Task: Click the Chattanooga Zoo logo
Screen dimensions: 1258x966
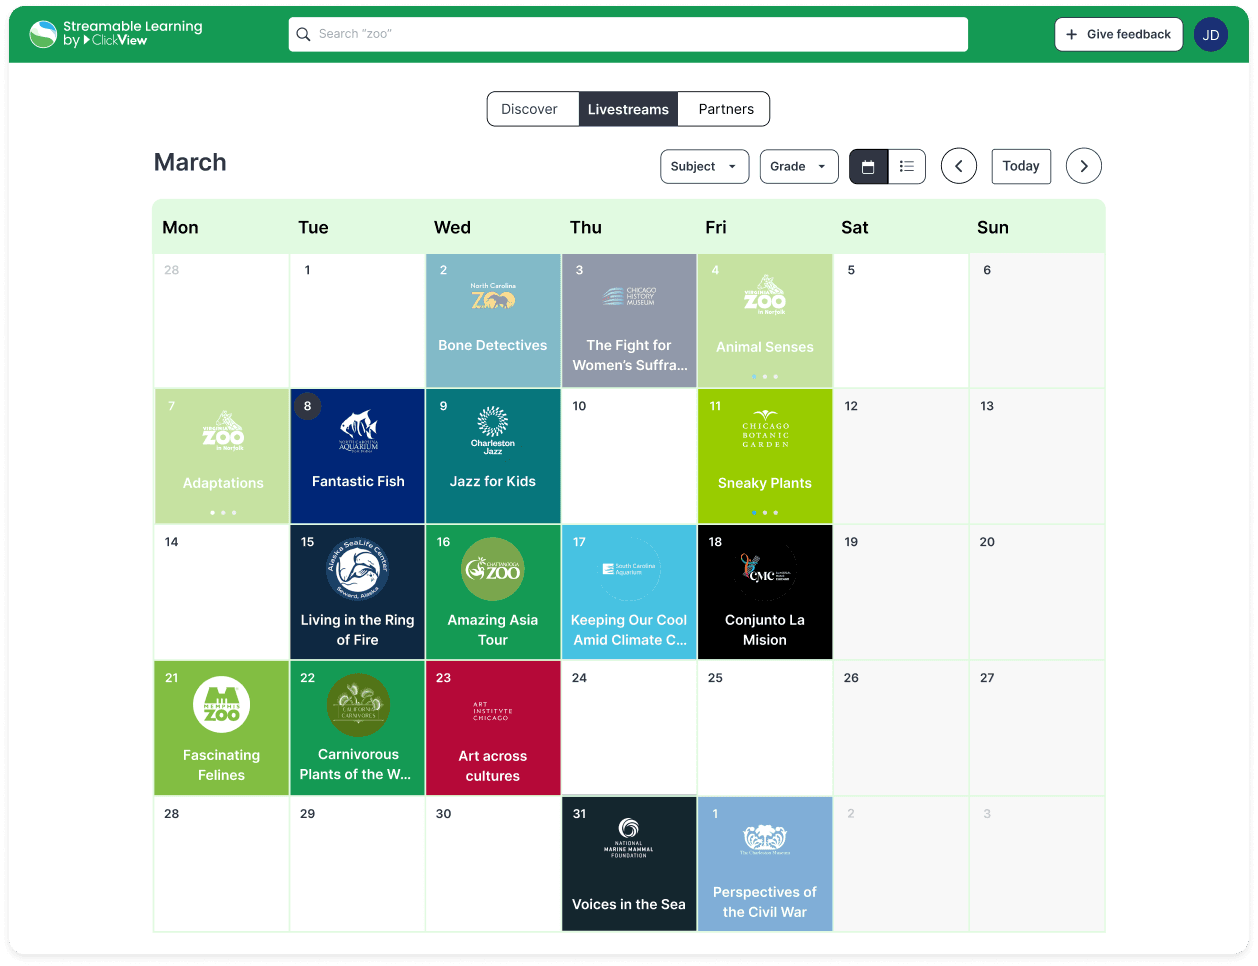Action: [x=493, y=570]
